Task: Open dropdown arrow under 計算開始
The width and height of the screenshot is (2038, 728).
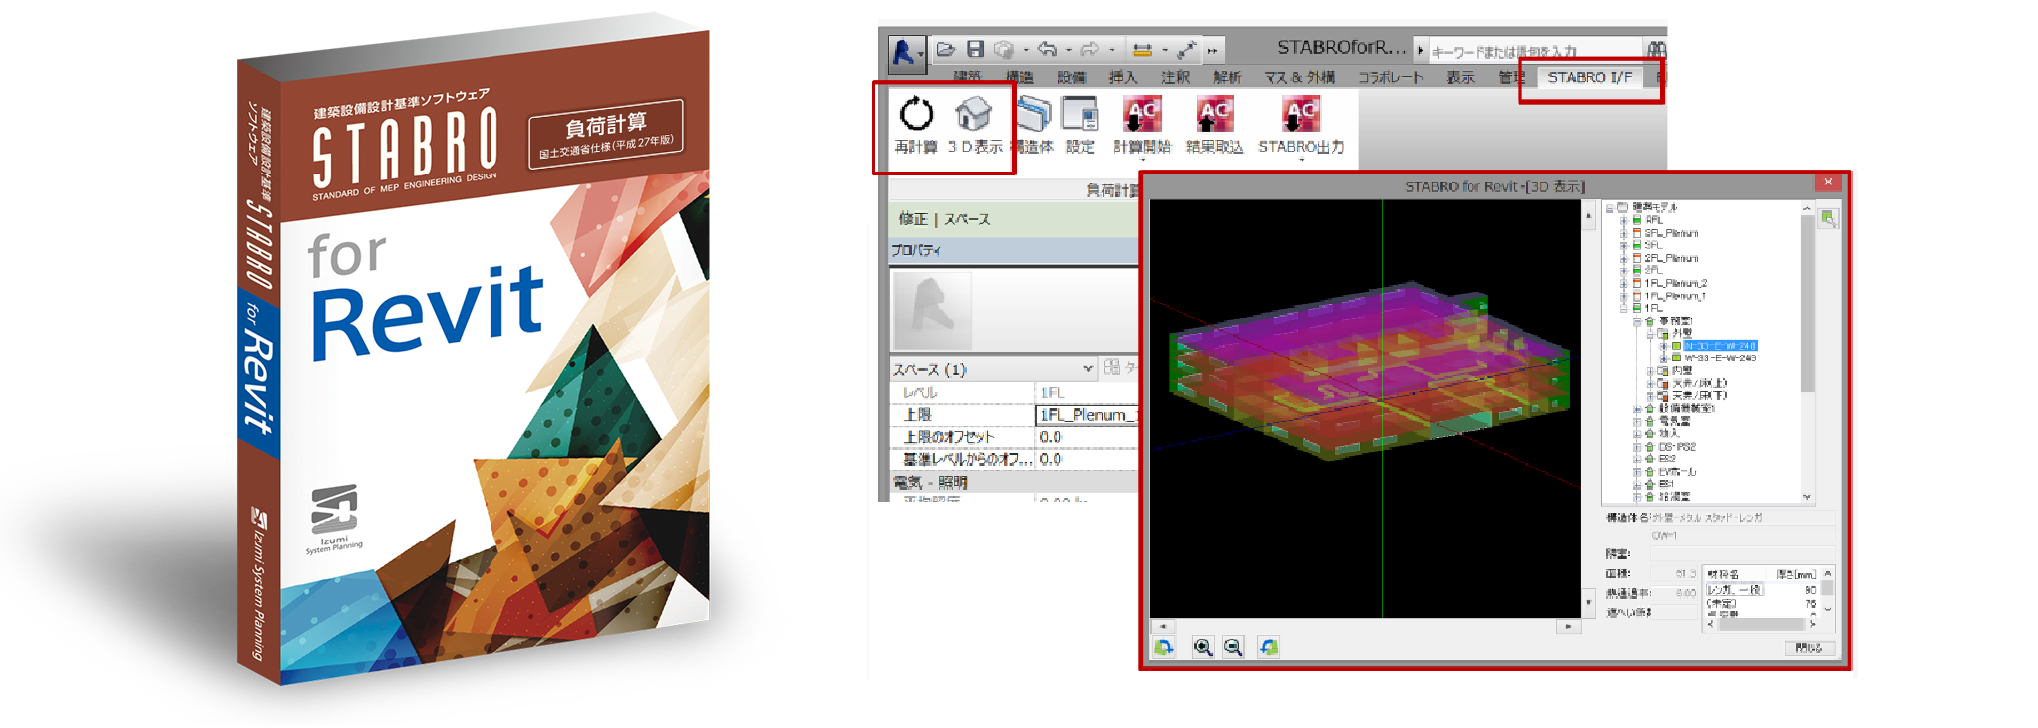Action: [1142, 160]
